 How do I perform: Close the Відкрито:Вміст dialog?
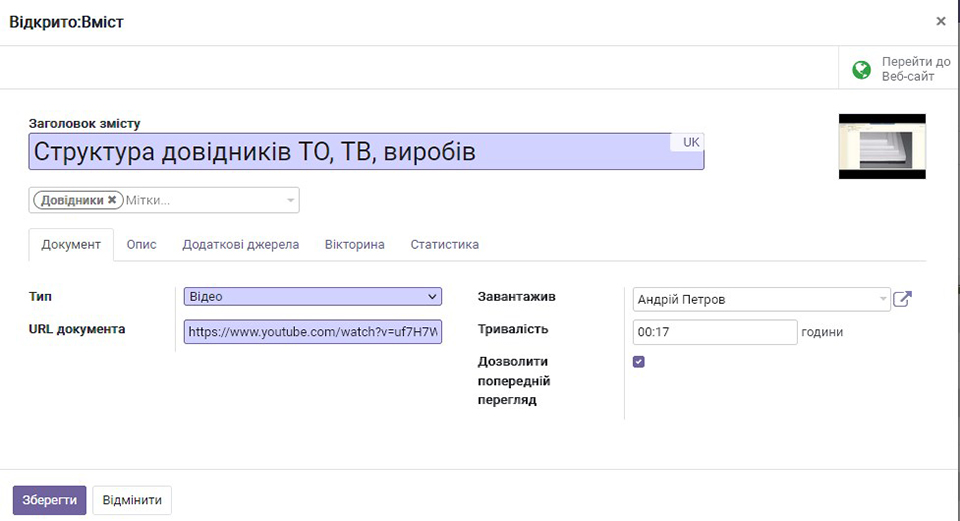point(940,21)
